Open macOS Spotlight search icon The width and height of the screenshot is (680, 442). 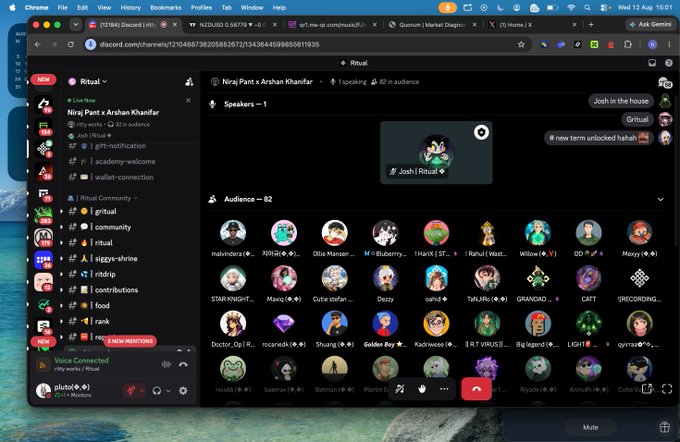pos(587,7)
